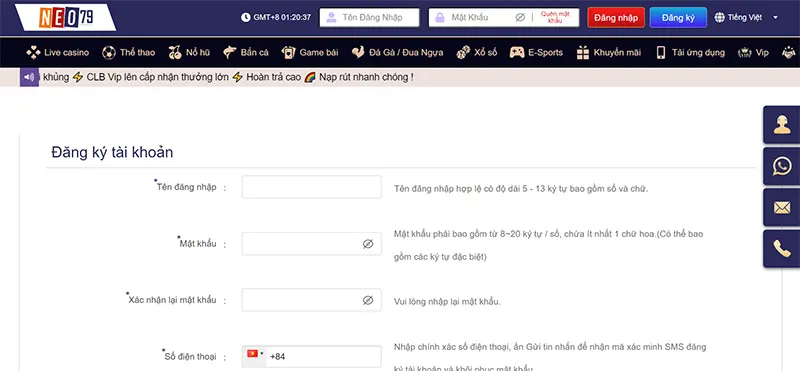
Task: Click the gamepad E-Sports icon
Action: coord(517,53)
